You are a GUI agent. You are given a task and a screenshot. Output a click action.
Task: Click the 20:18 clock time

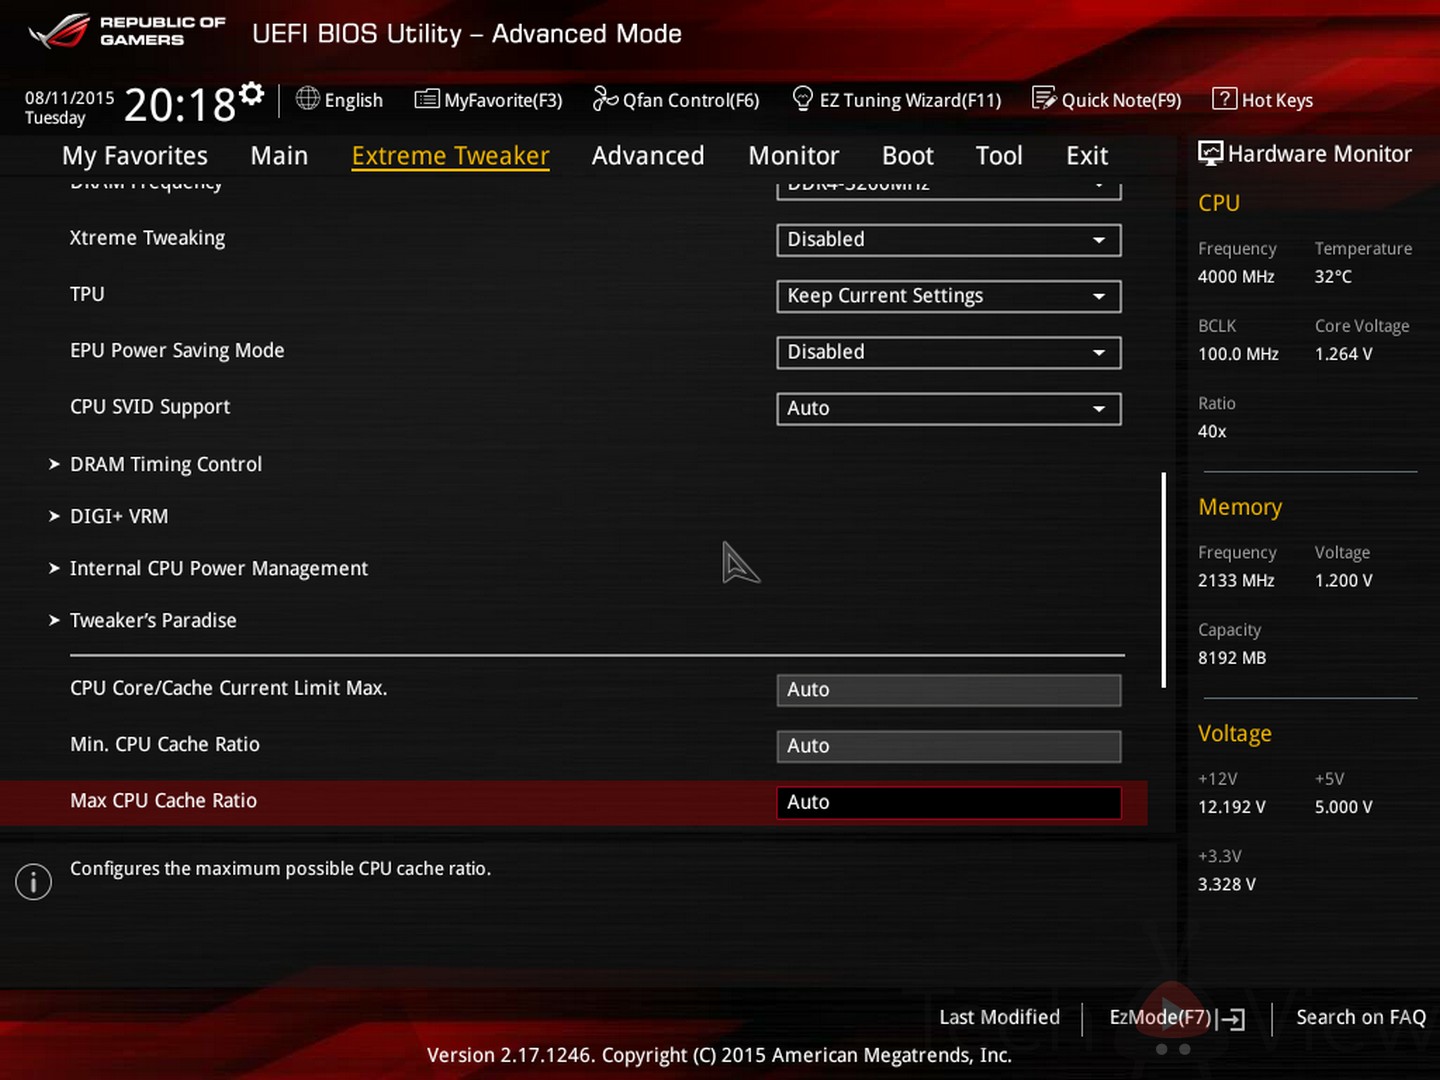tap(180, 104)
